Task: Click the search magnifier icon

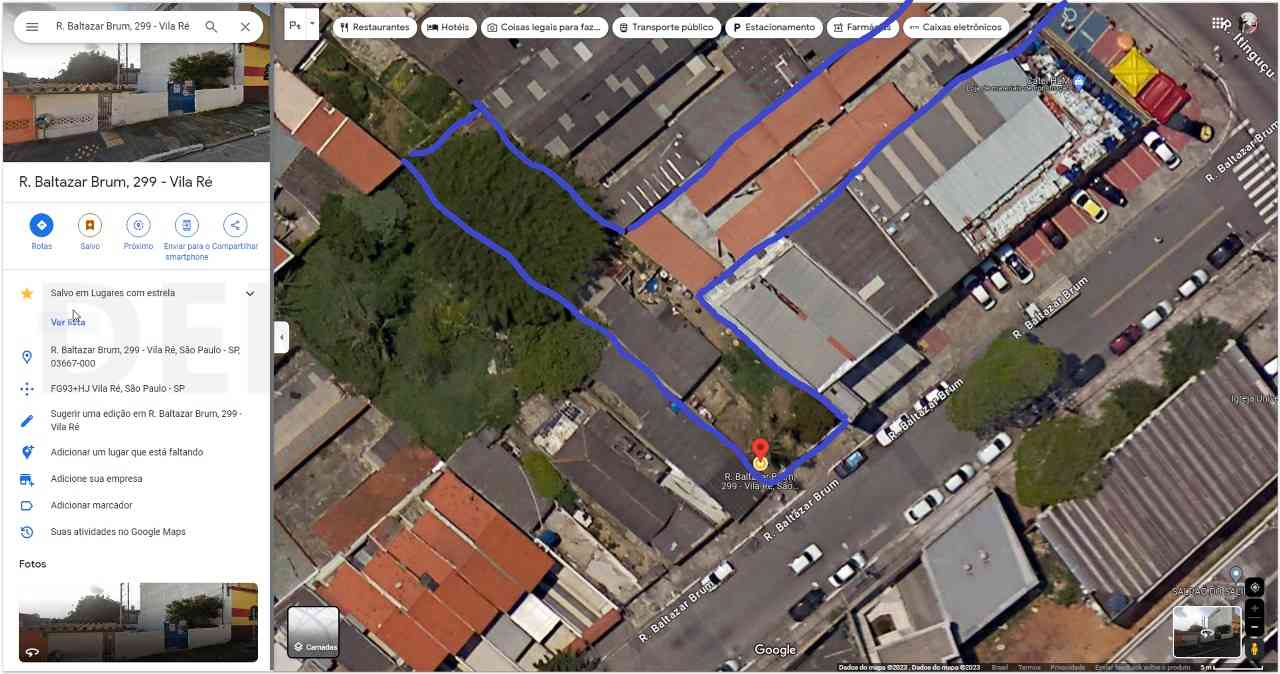Action: (x=211, y=27)
